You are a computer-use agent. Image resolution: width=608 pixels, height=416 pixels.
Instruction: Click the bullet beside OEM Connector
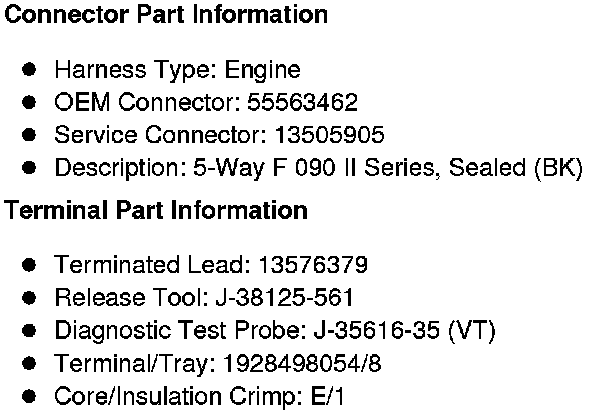[30, 103]
